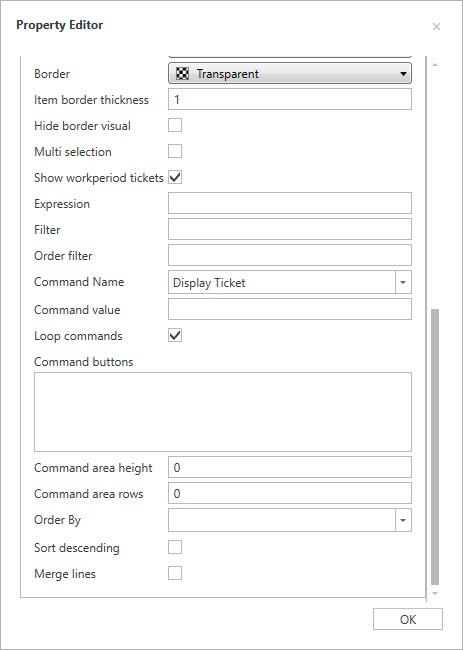Enable Hide border visual checkbox
The width and height of the screenshot is (463, 650).
tap(175, 125)
